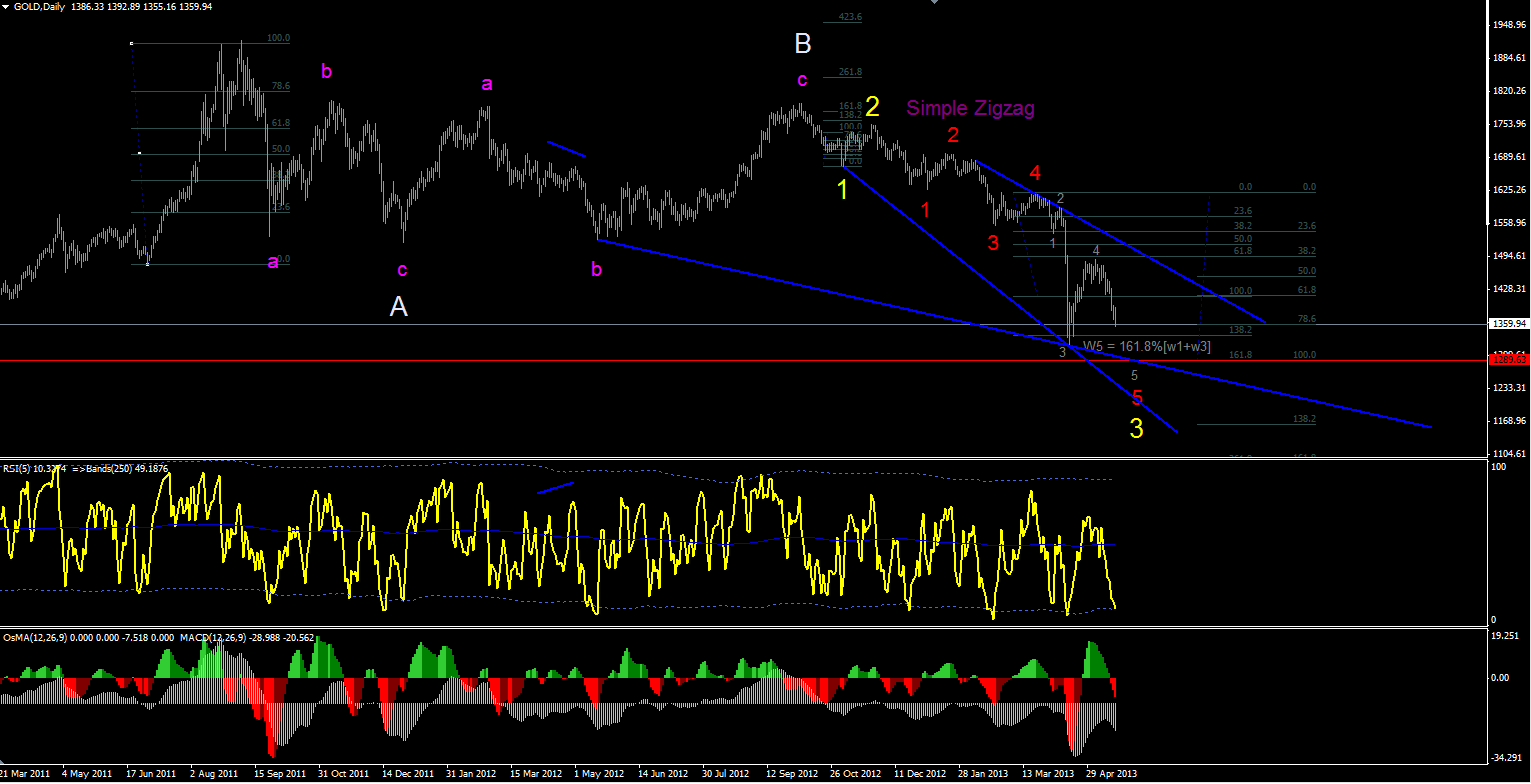Click the 21 Mar 2011 date label

25,773
